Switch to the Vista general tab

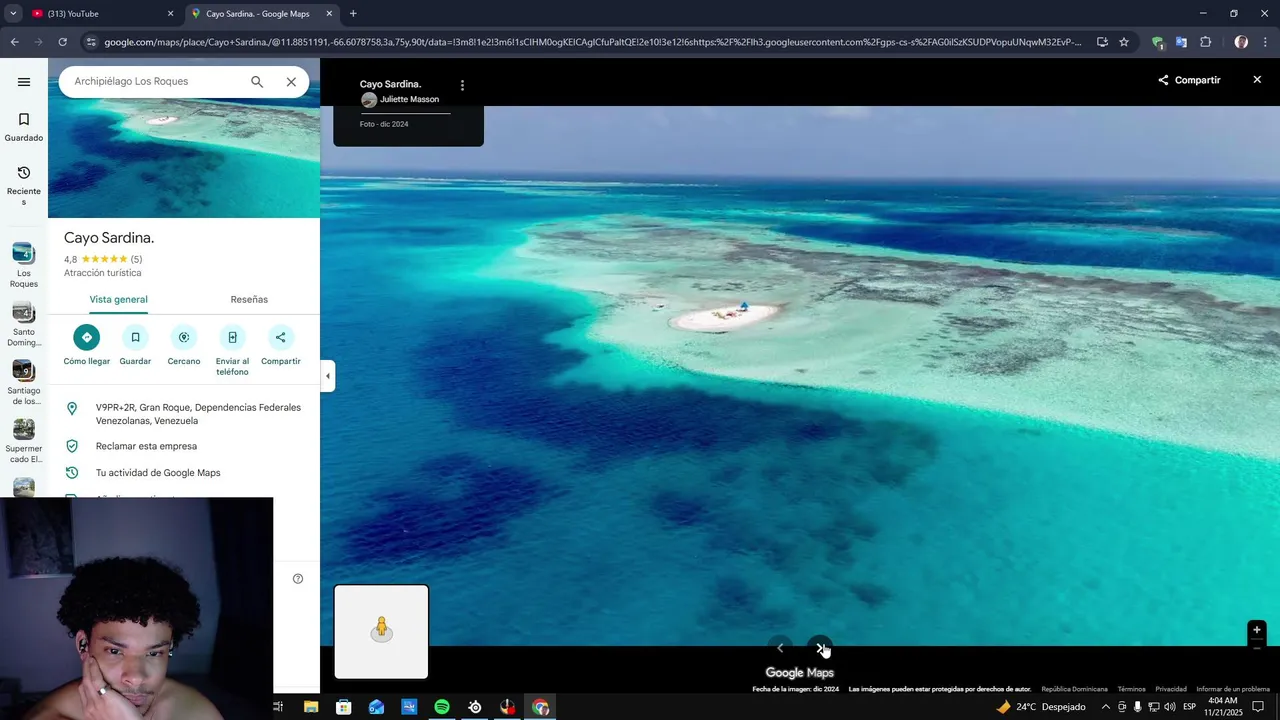tap(118, 300)
